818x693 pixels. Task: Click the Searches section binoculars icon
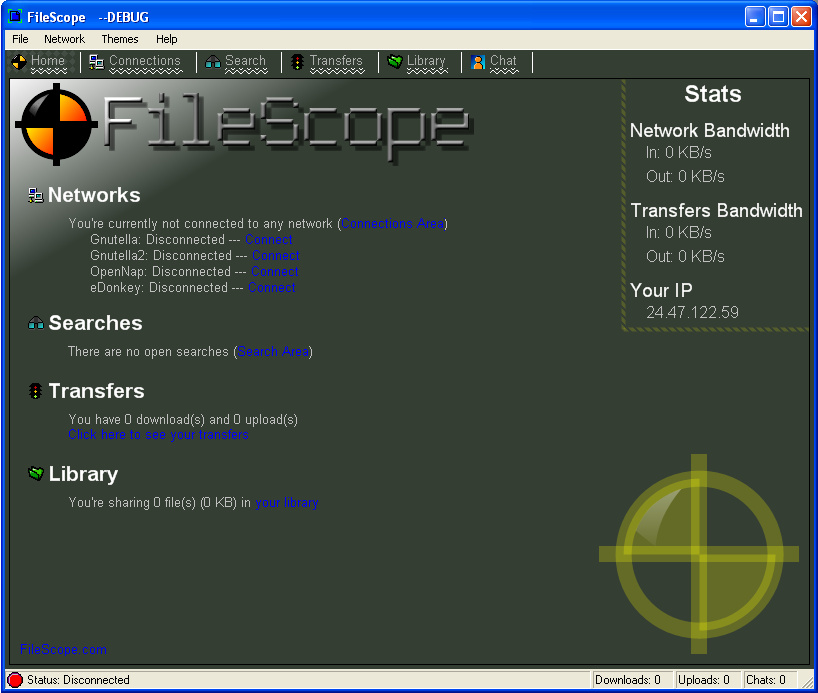35,323
